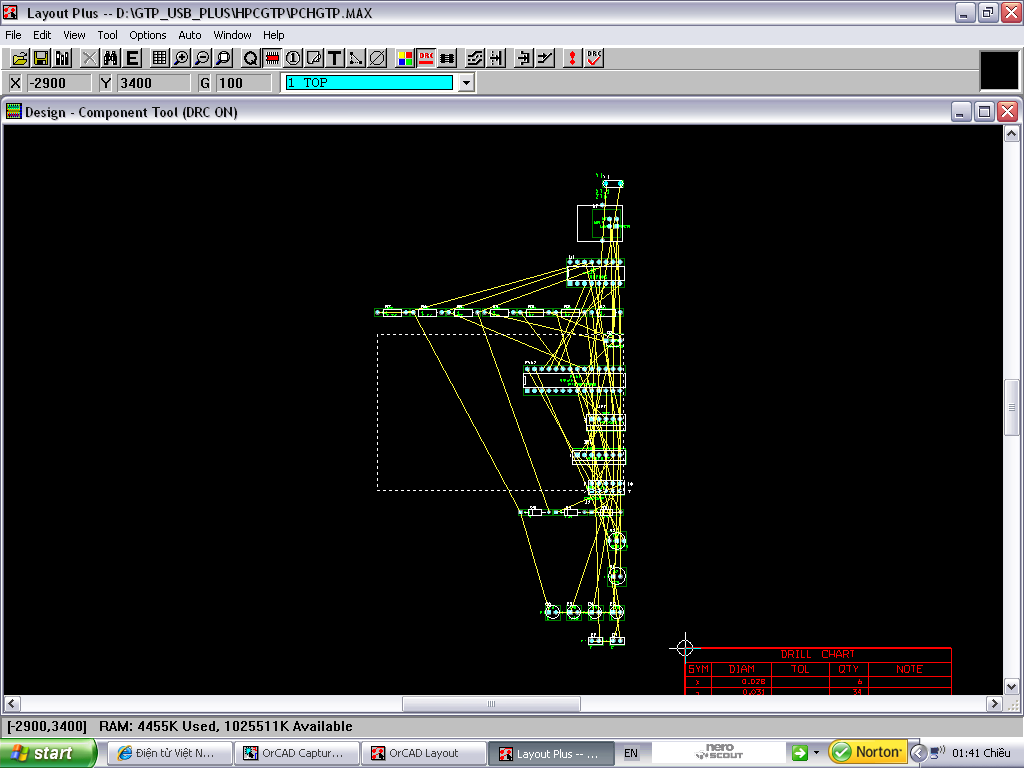
Task: Click the origin crosshair marker
Action: pos(684,648)
